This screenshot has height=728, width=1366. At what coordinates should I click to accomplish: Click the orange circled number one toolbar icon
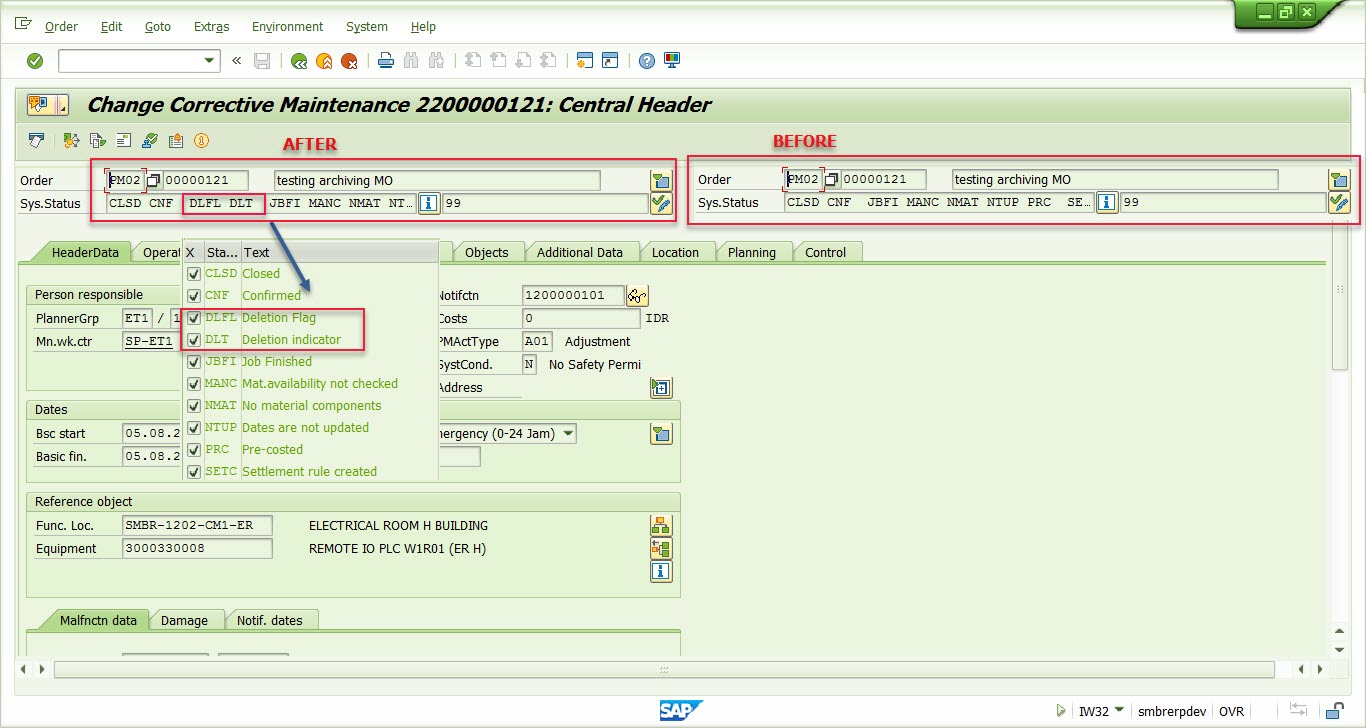[x=201, y=140]
